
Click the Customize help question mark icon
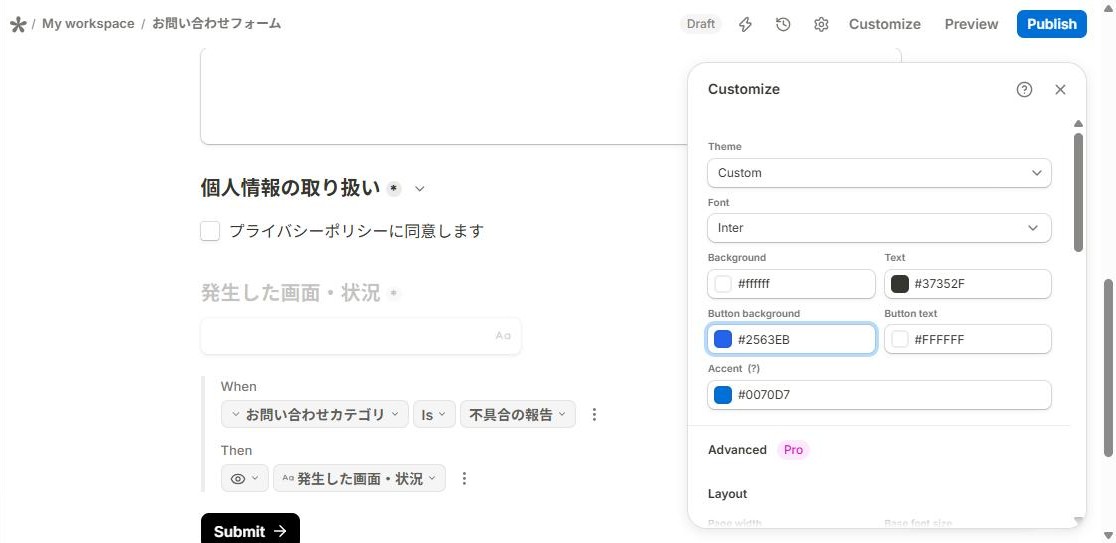click(1024, 89)
